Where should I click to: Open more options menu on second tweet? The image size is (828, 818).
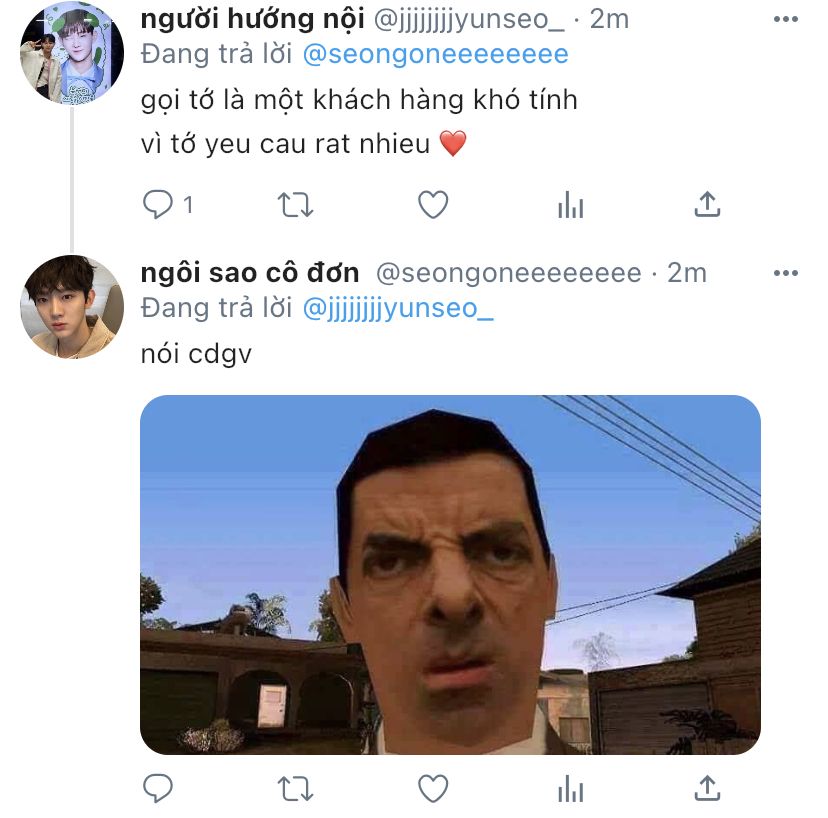pos(786,273)
